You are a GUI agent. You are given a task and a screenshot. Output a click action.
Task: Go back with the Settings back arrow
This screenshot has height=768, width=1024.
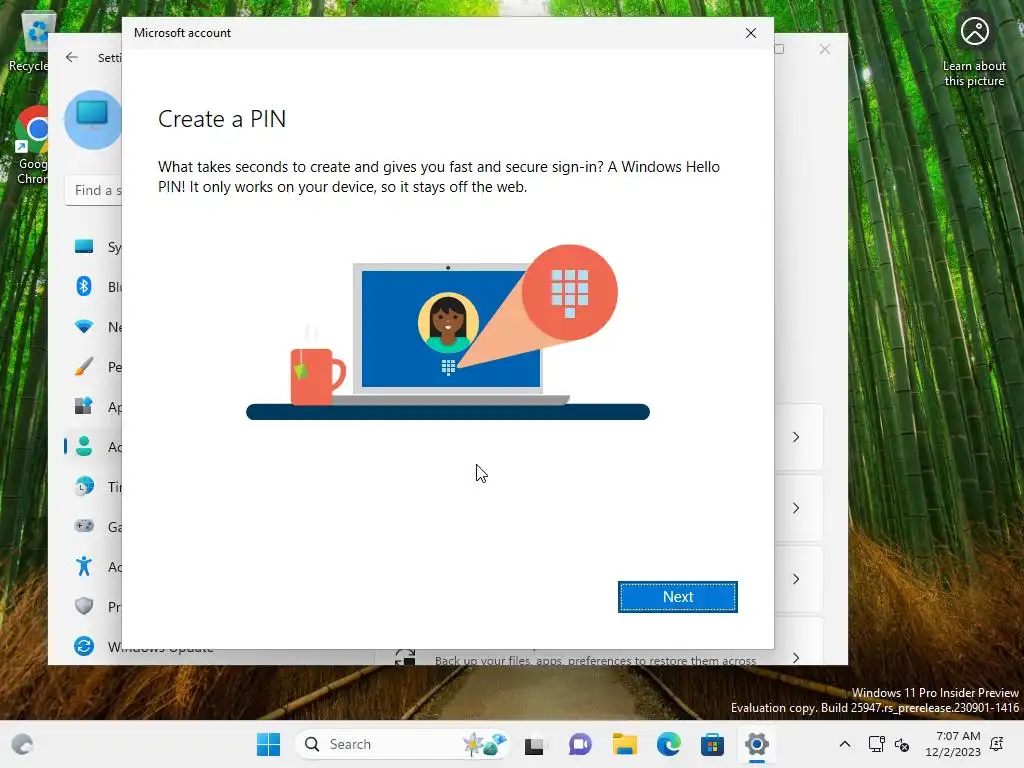click(72, 57)
